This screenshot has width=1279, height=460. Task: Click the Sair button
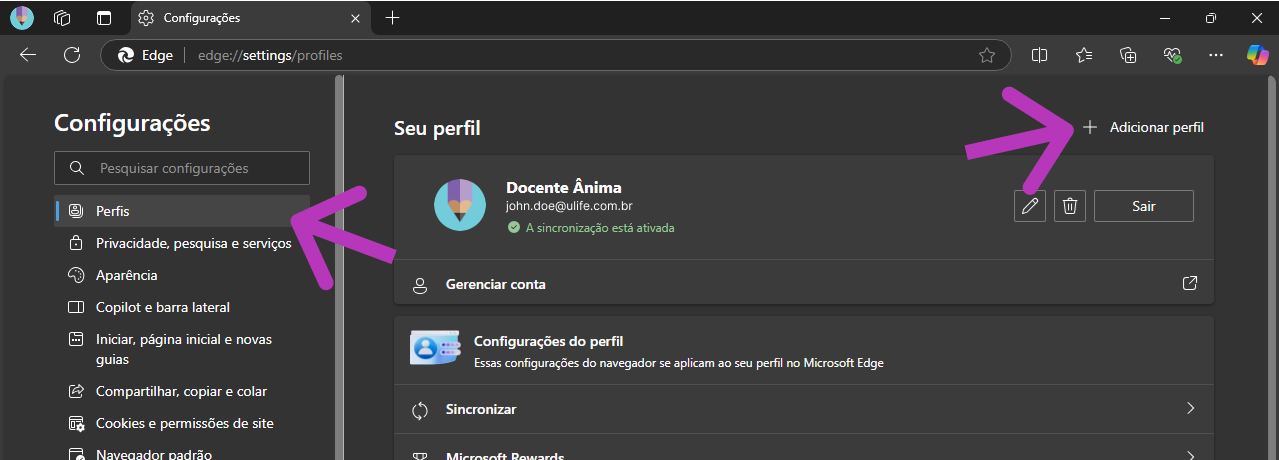click(x=1144, y=206)
